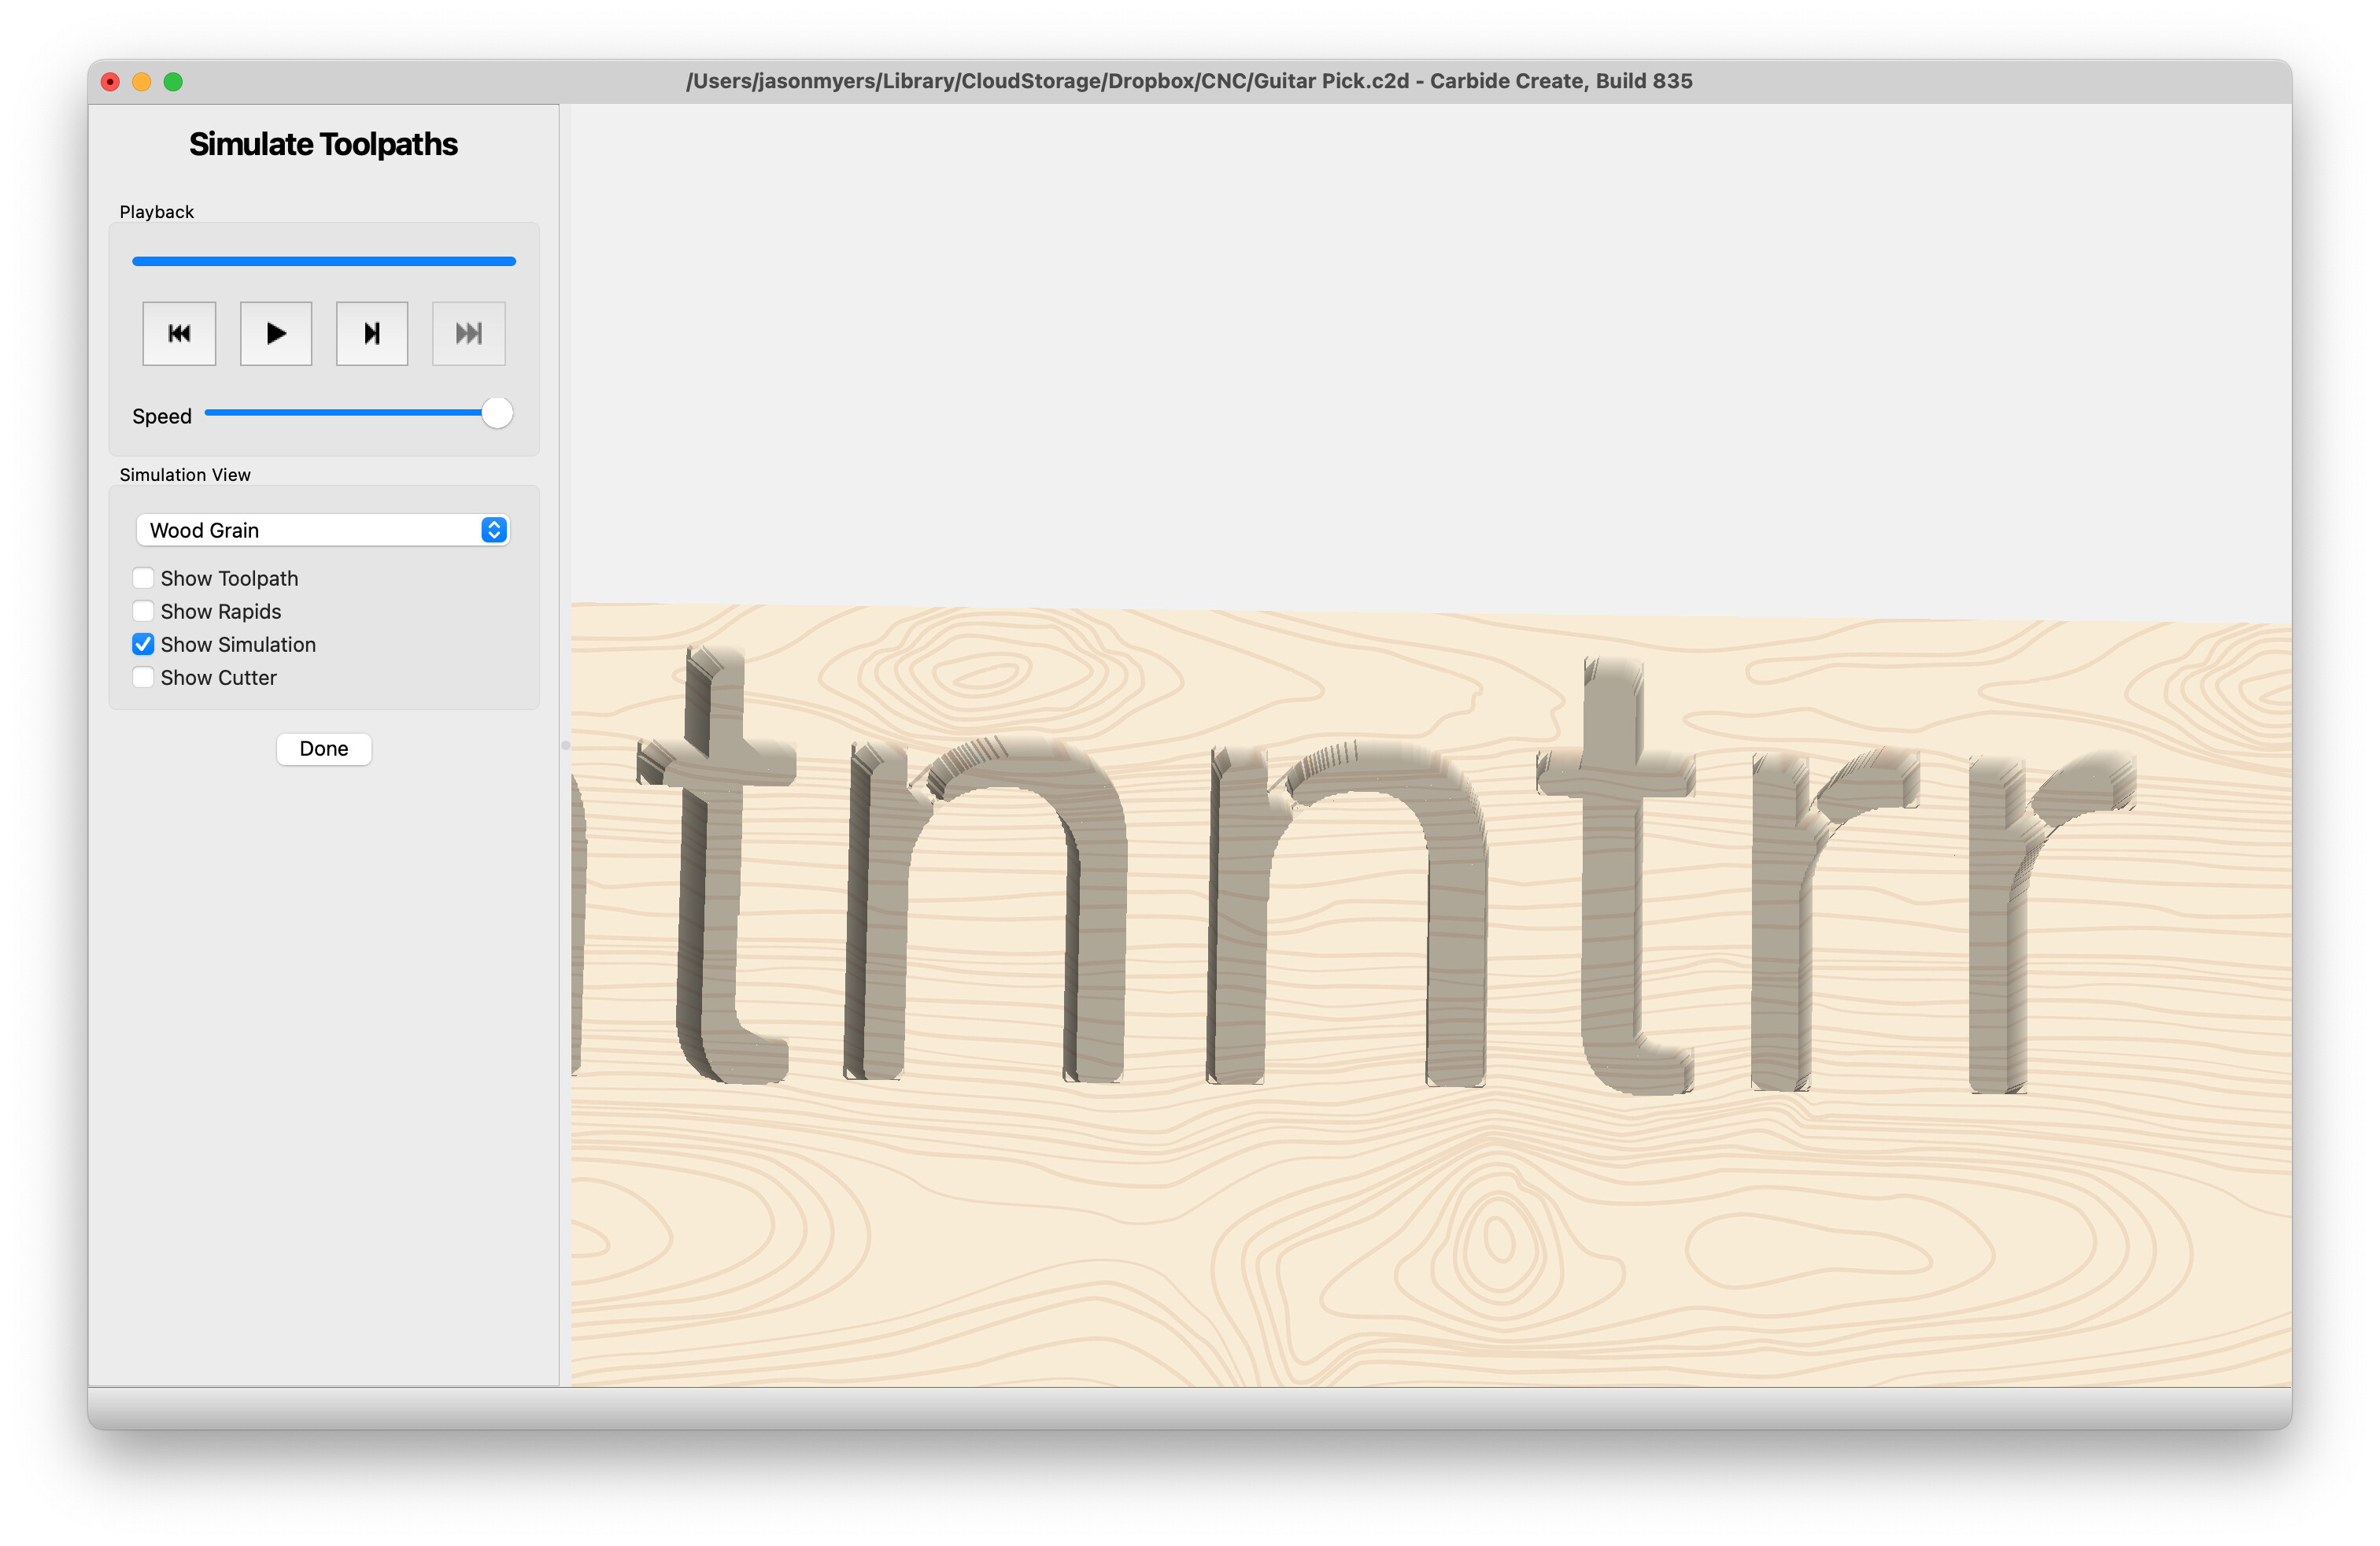Screen dimensions: 2380x1546
Task: Click the panel splitter handle beside the sidebar
Action: click(565, 745)
